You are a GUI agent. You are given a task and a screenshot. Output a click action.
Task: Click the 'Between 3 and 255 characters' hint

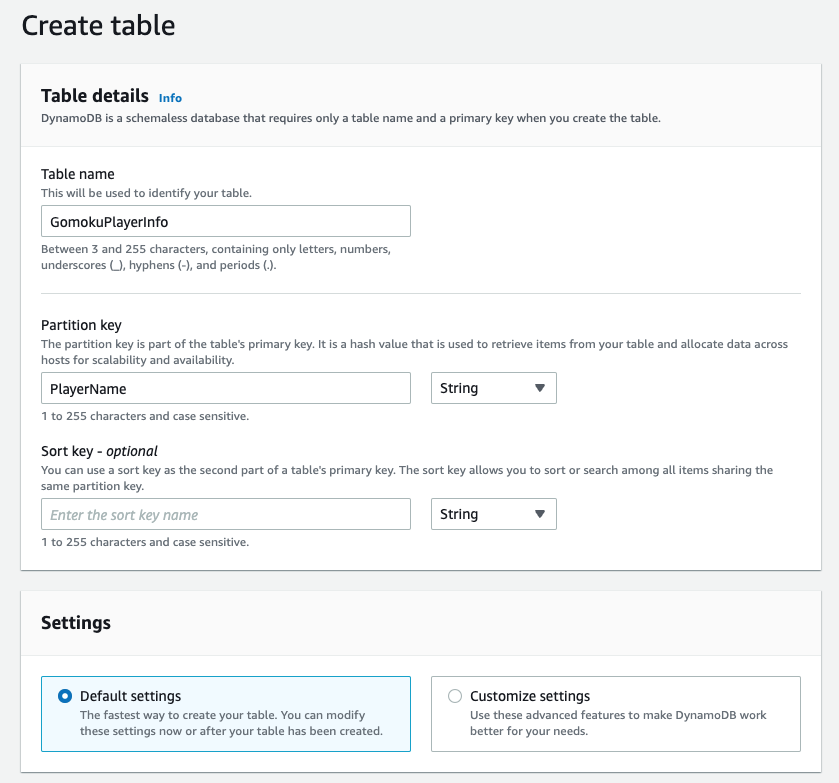(216, 257)
